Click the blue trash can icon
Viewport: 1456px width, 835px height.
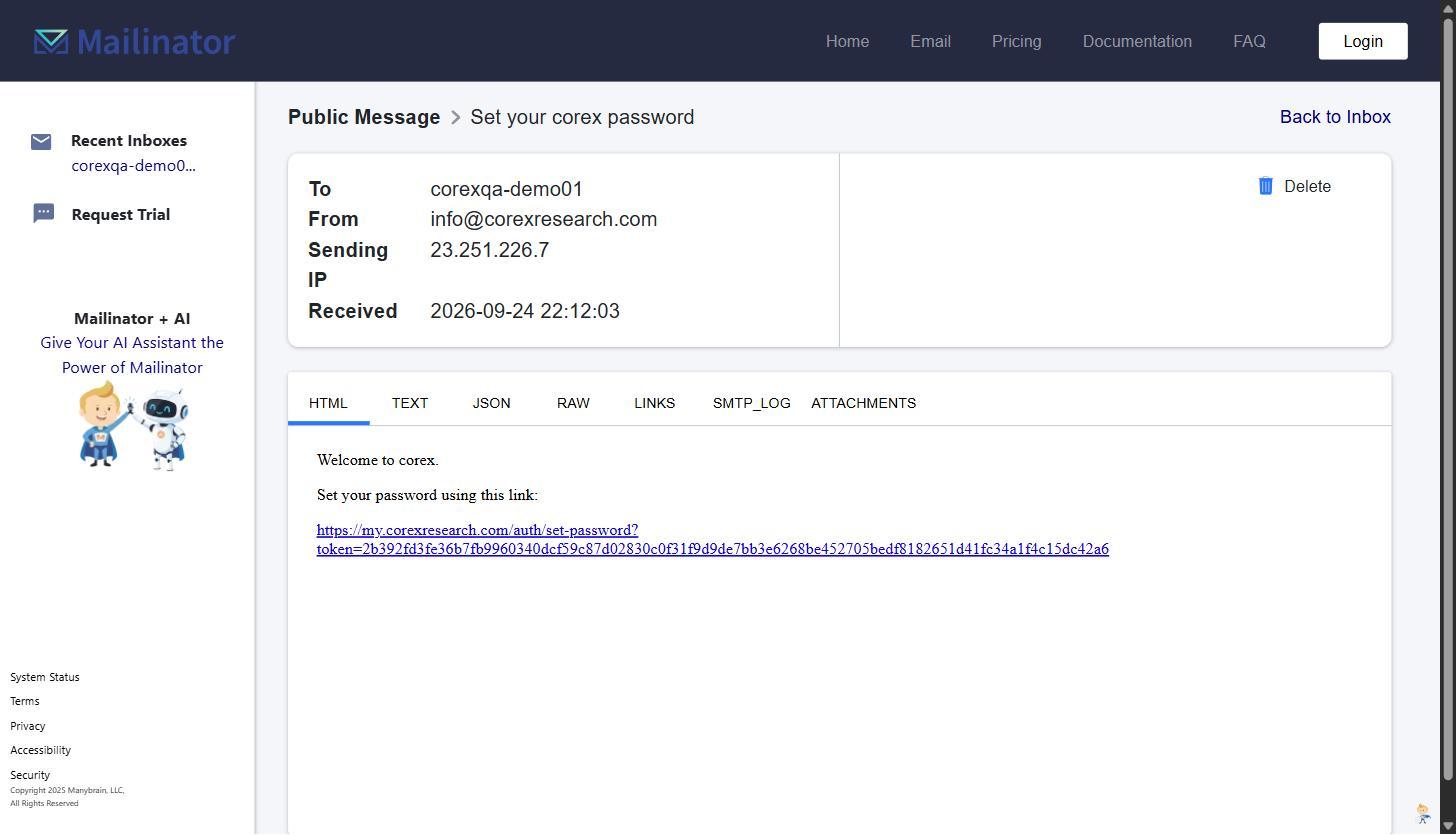tap(1265, 186)
